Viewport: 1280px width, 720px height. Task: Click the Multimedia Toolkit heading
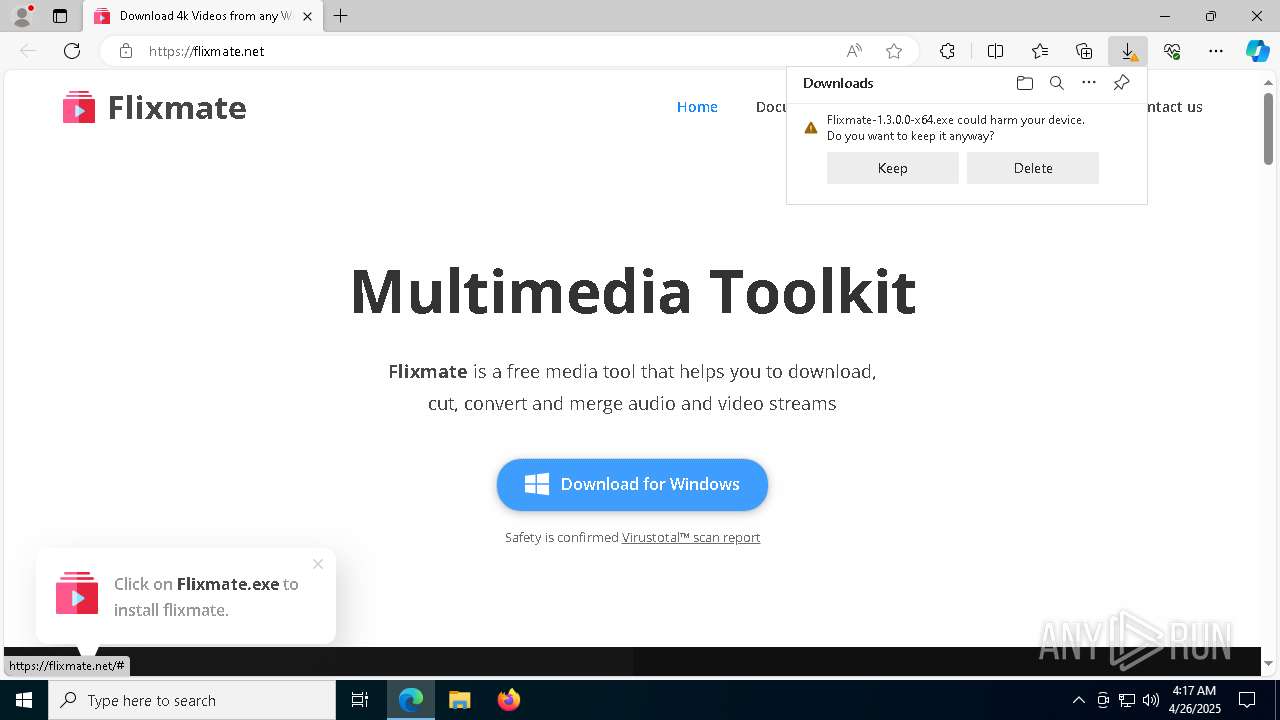(x=633, y=291)
